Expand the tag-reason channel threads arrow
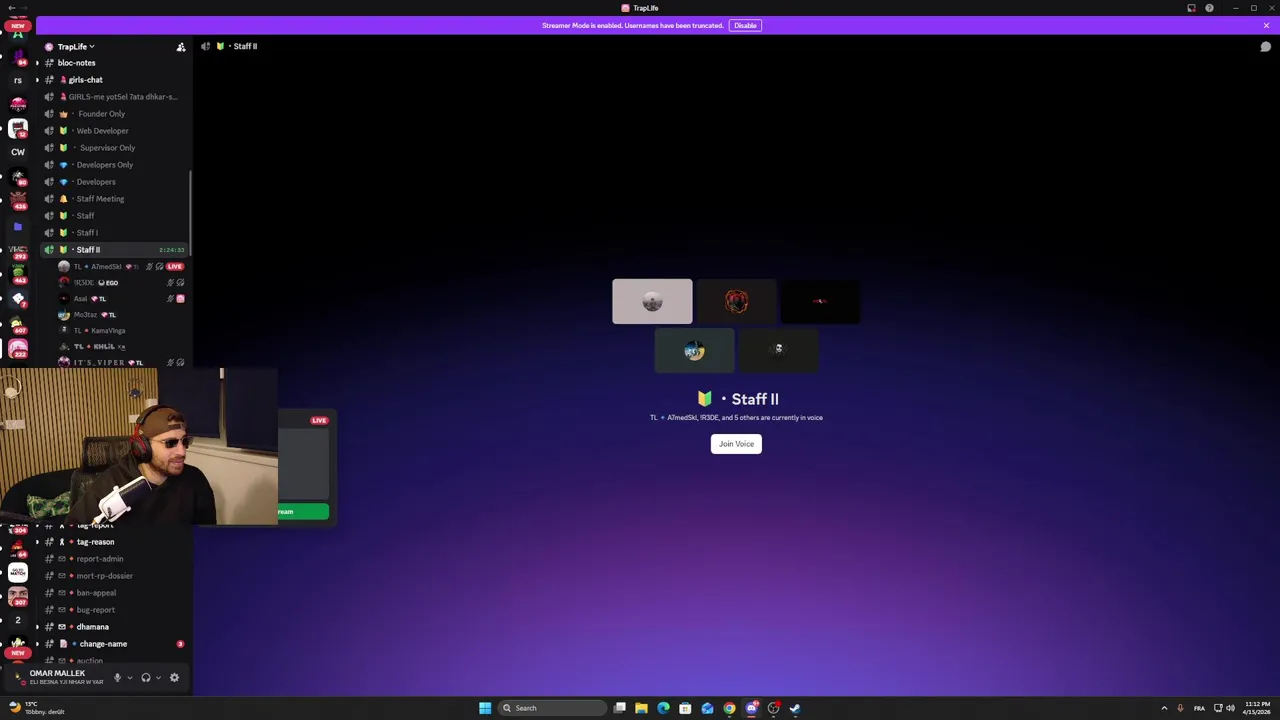The width and height of the screenshot is (1280, 720). coord(37,542)
